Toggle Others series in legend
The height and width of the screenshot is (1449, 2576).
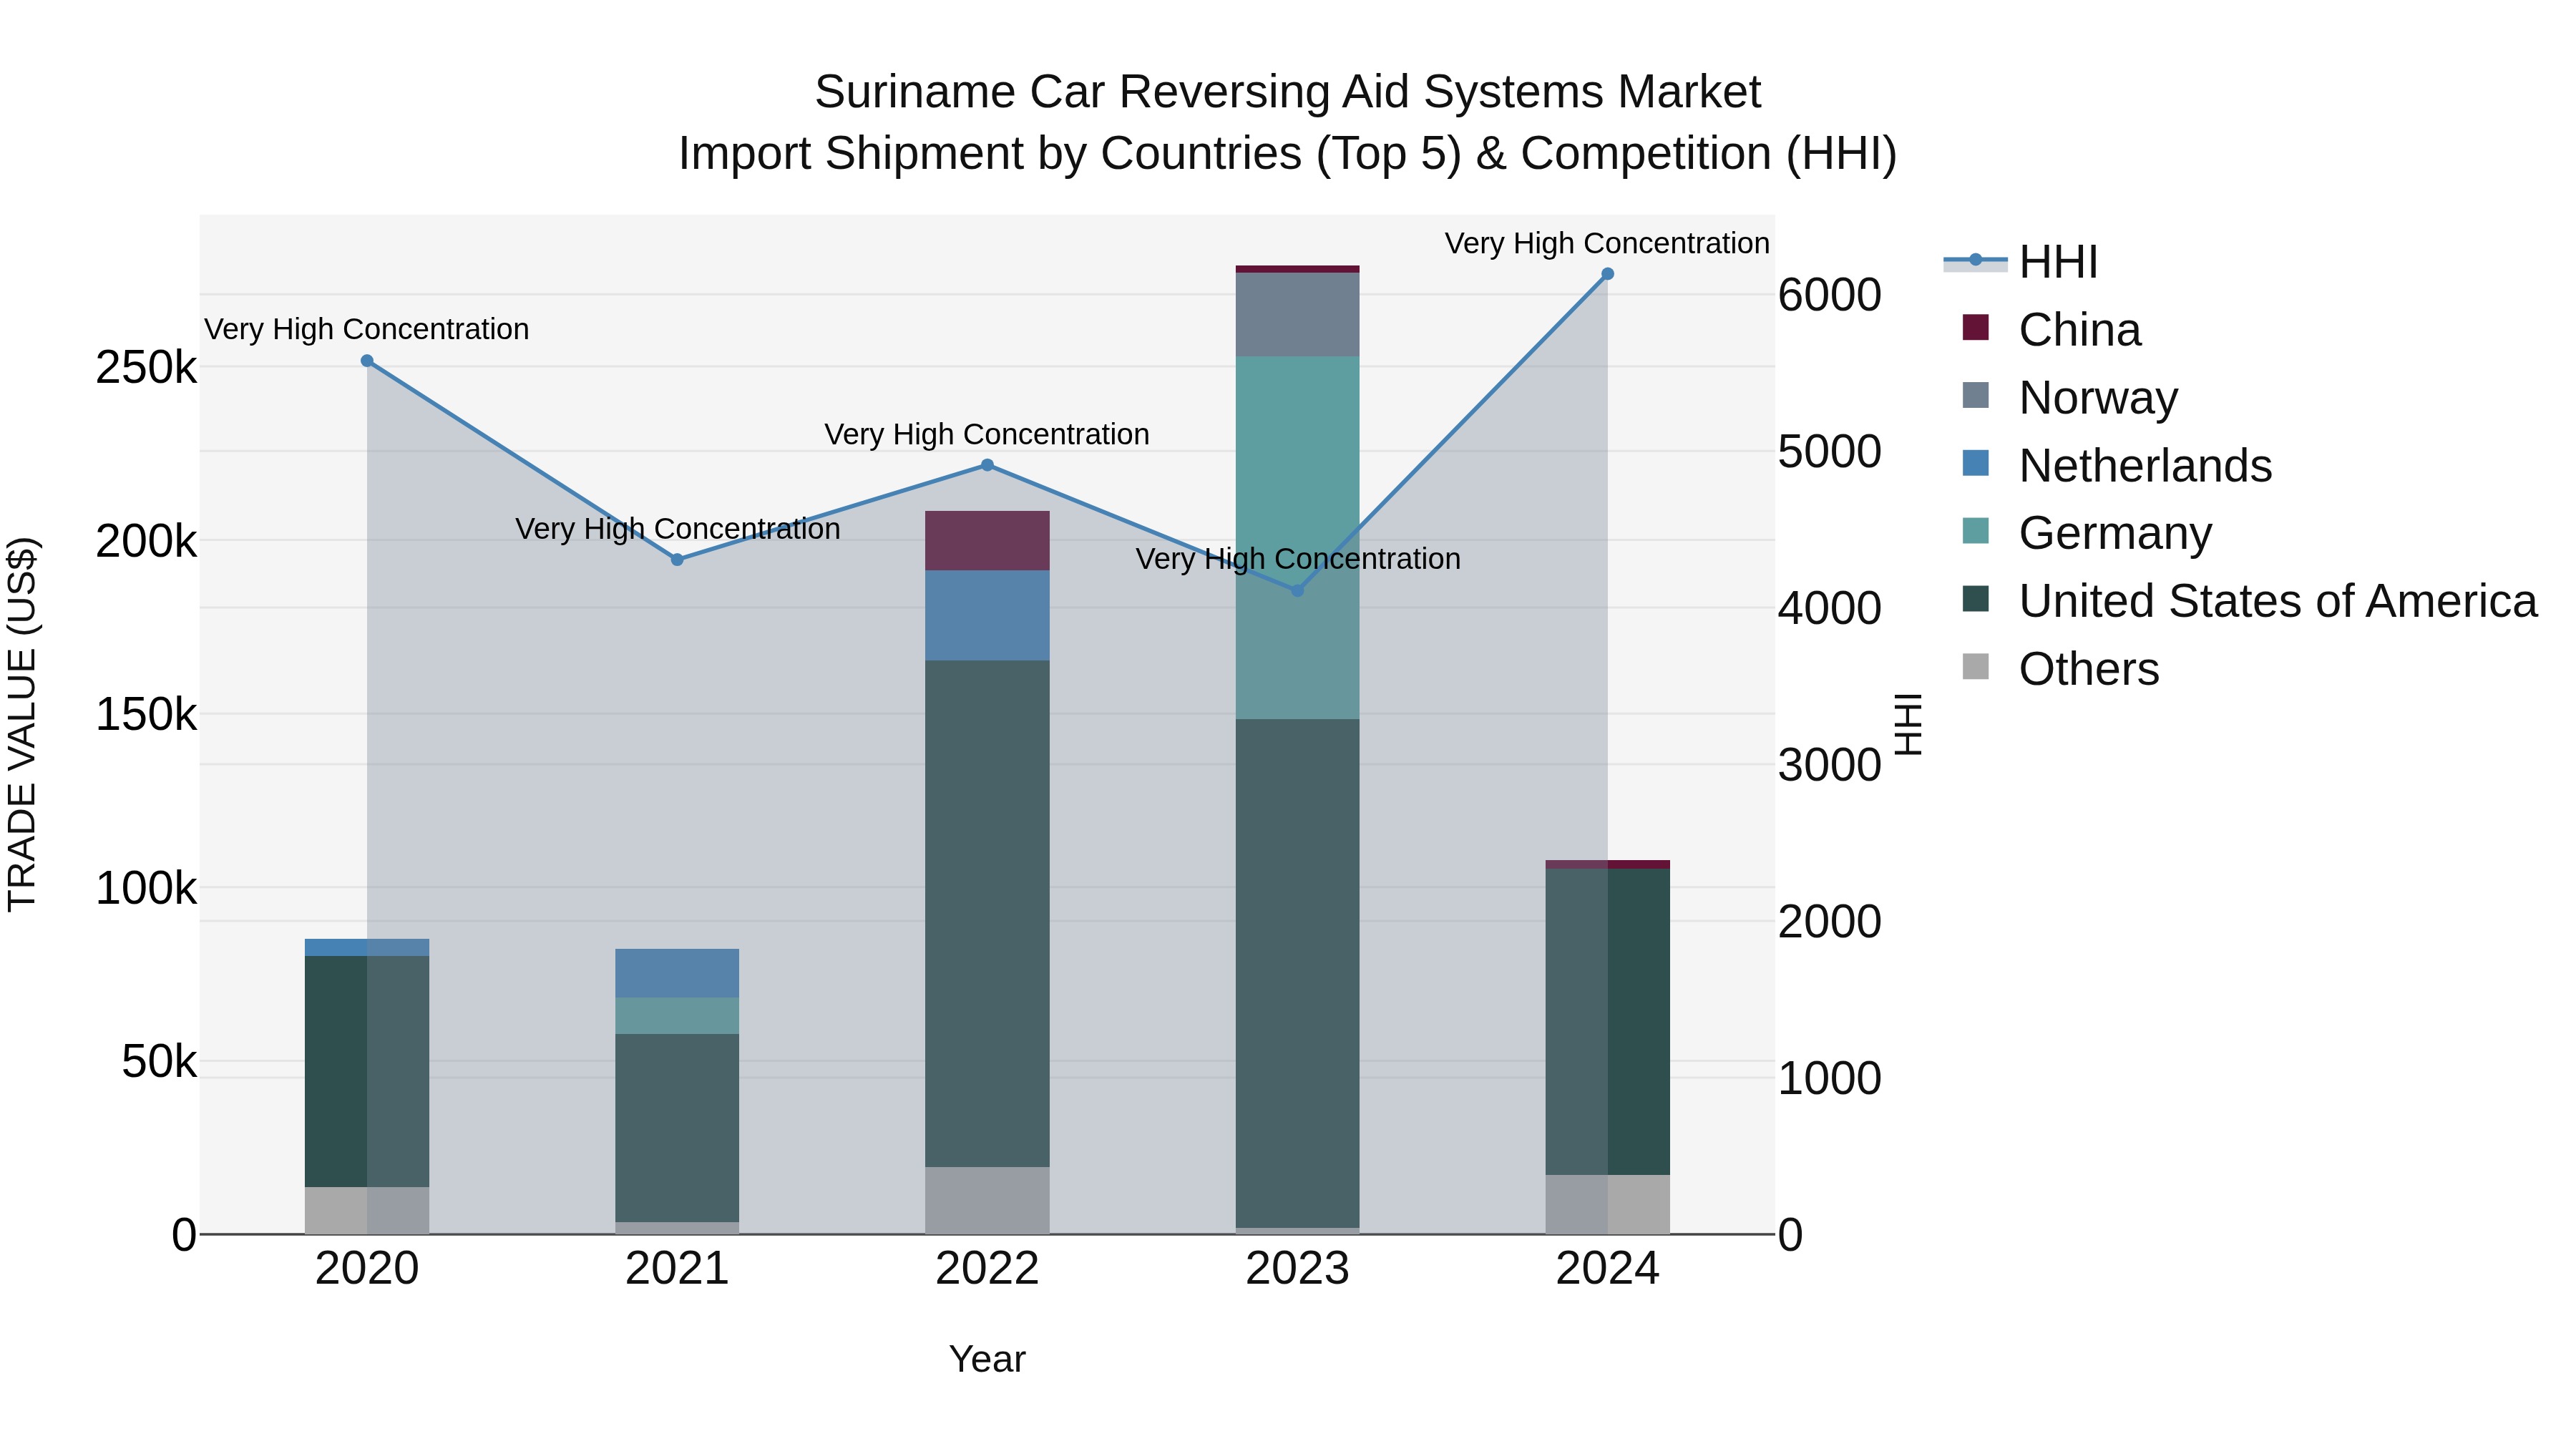pos(2061,669)
